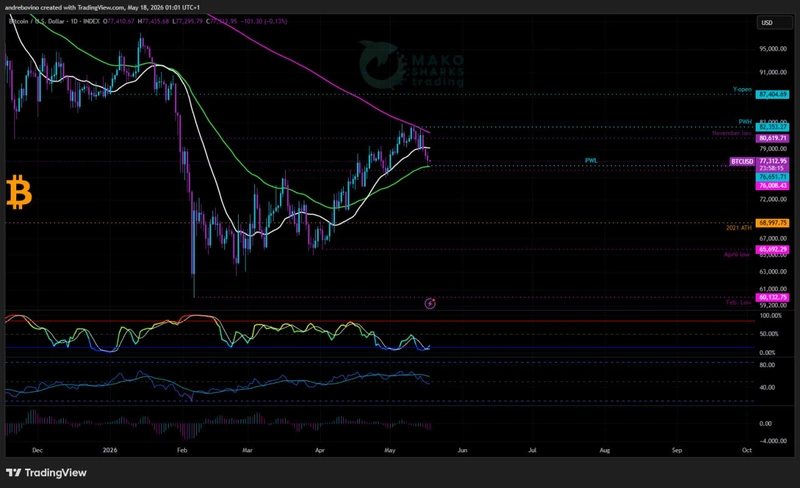The width and height of the screenshot is (800, 488).
Task: Click the Sep label on time axis
Action: 677,450
